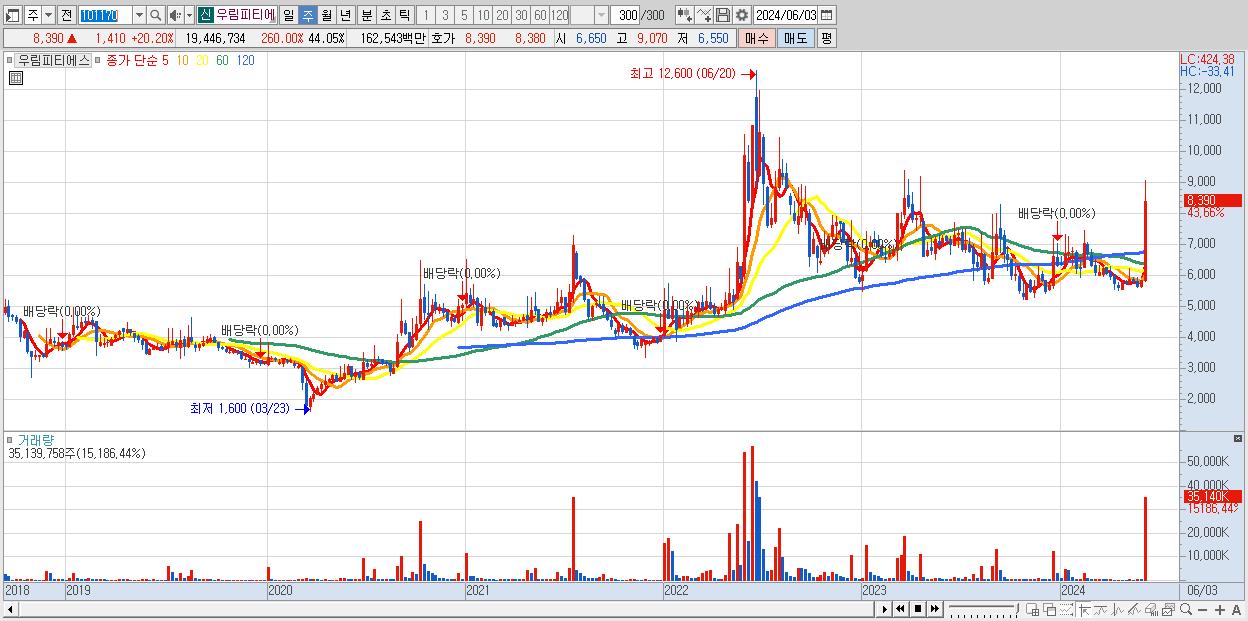Click the 전 button in toolbar

(66, 15)
